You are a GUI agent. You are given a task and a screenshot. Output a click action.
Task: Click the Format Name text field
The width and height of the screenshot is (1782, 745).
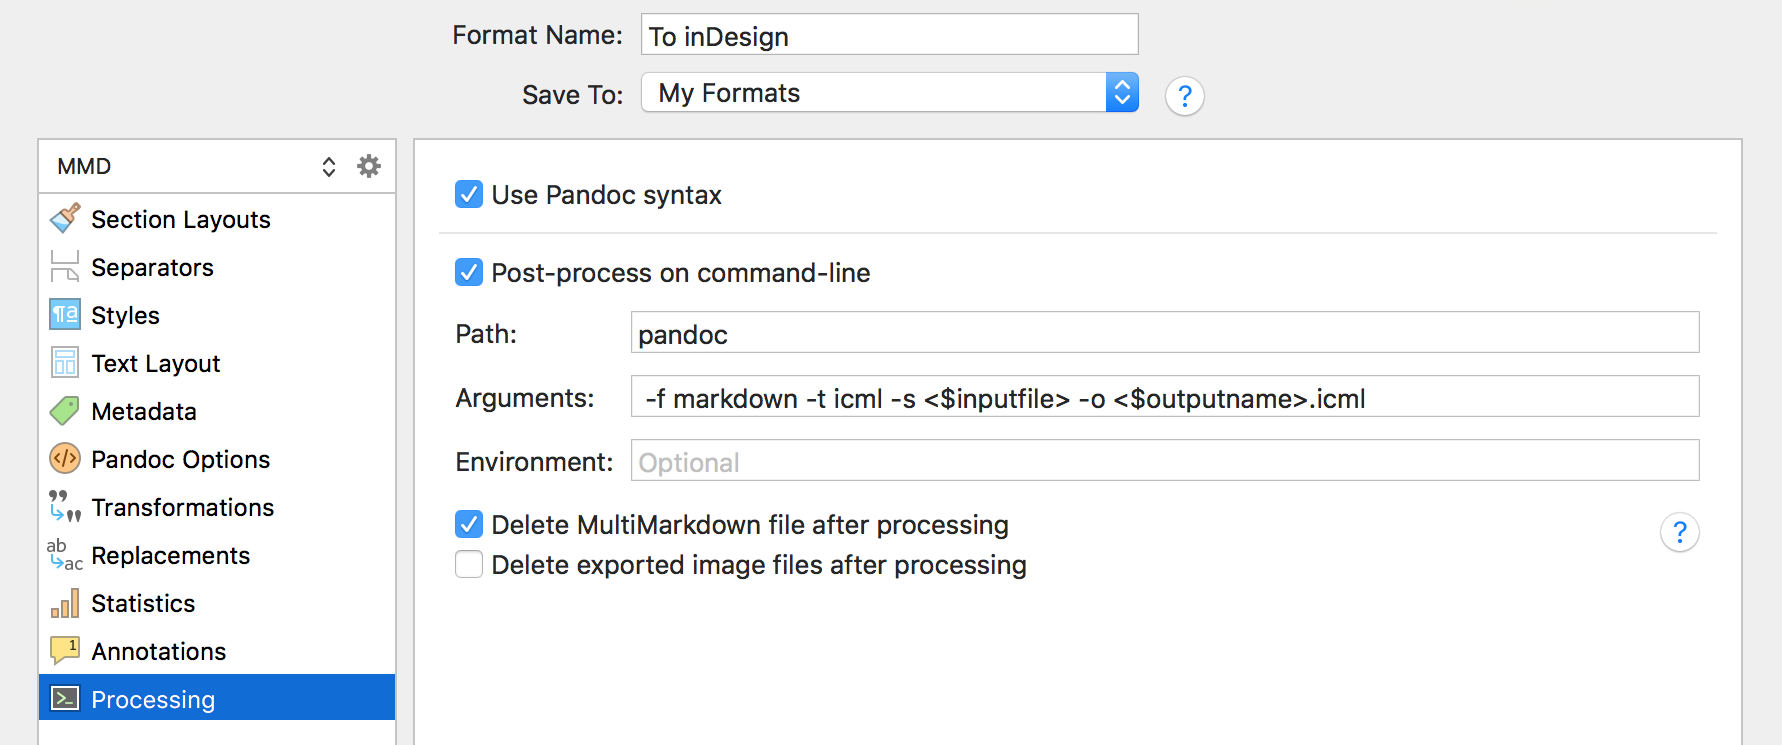(x=889, y=34)
